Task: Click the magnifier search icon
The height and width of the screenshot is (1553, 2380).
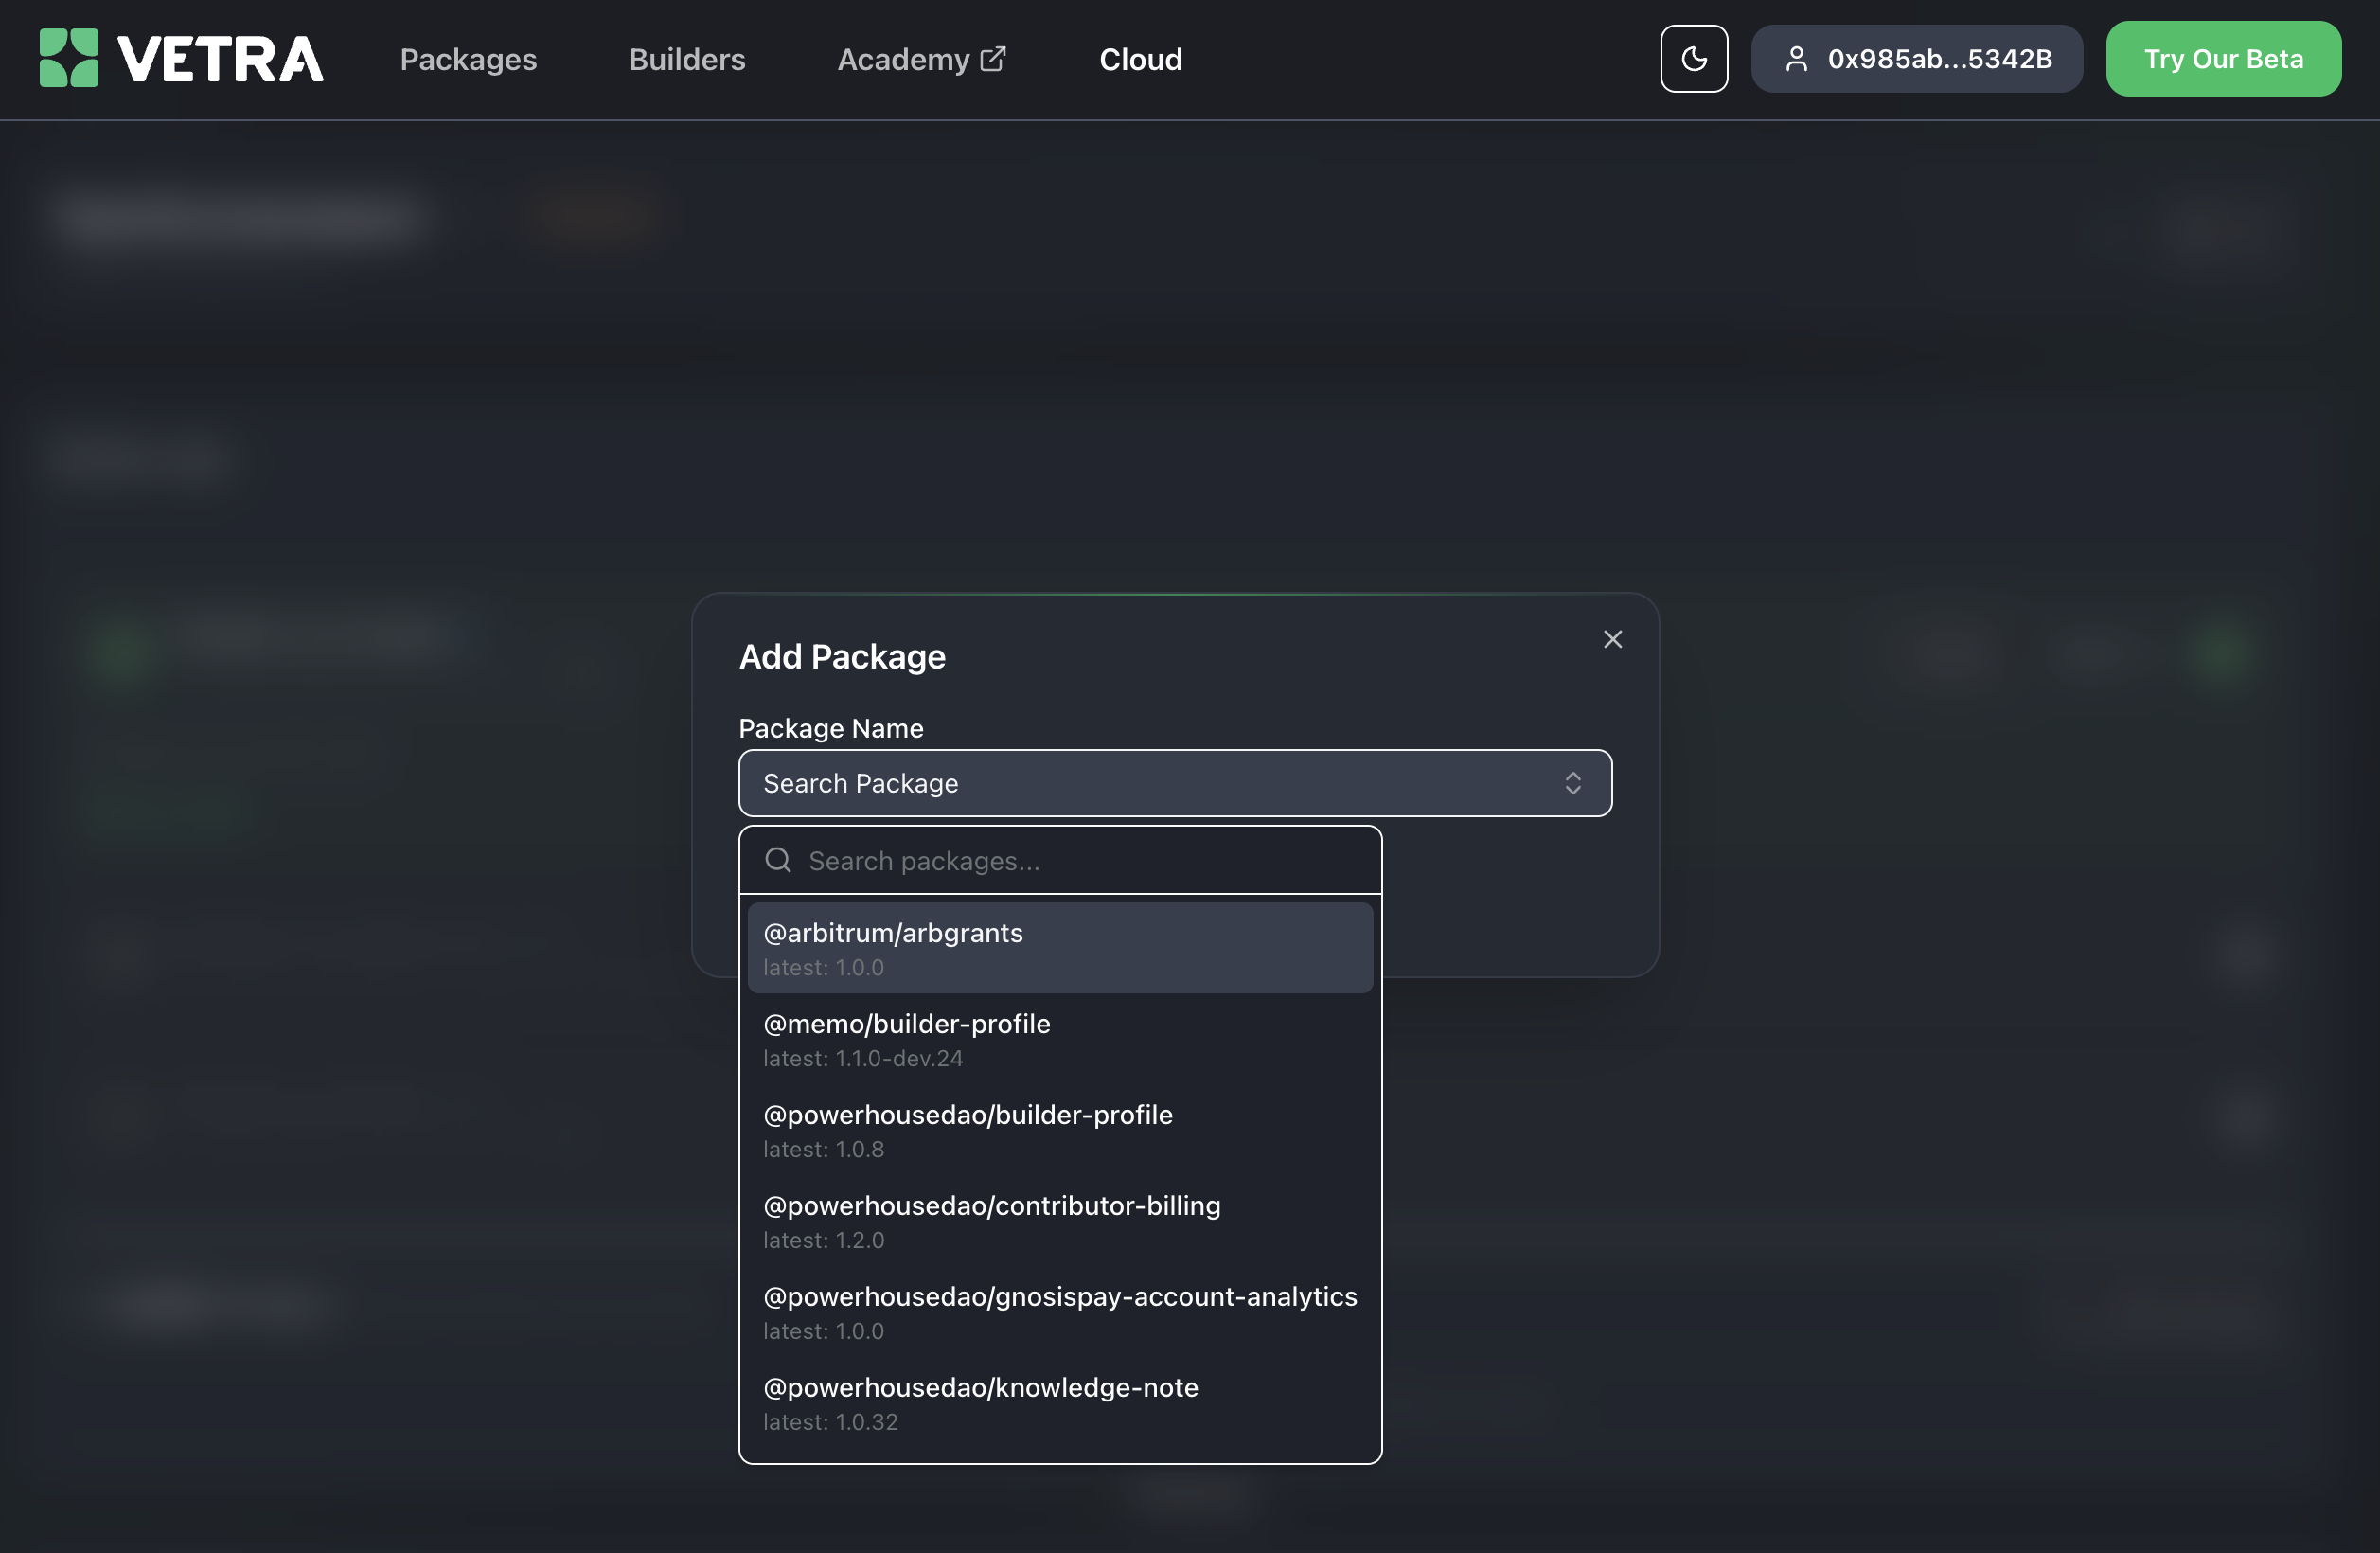Action: [x=778, y=860]
